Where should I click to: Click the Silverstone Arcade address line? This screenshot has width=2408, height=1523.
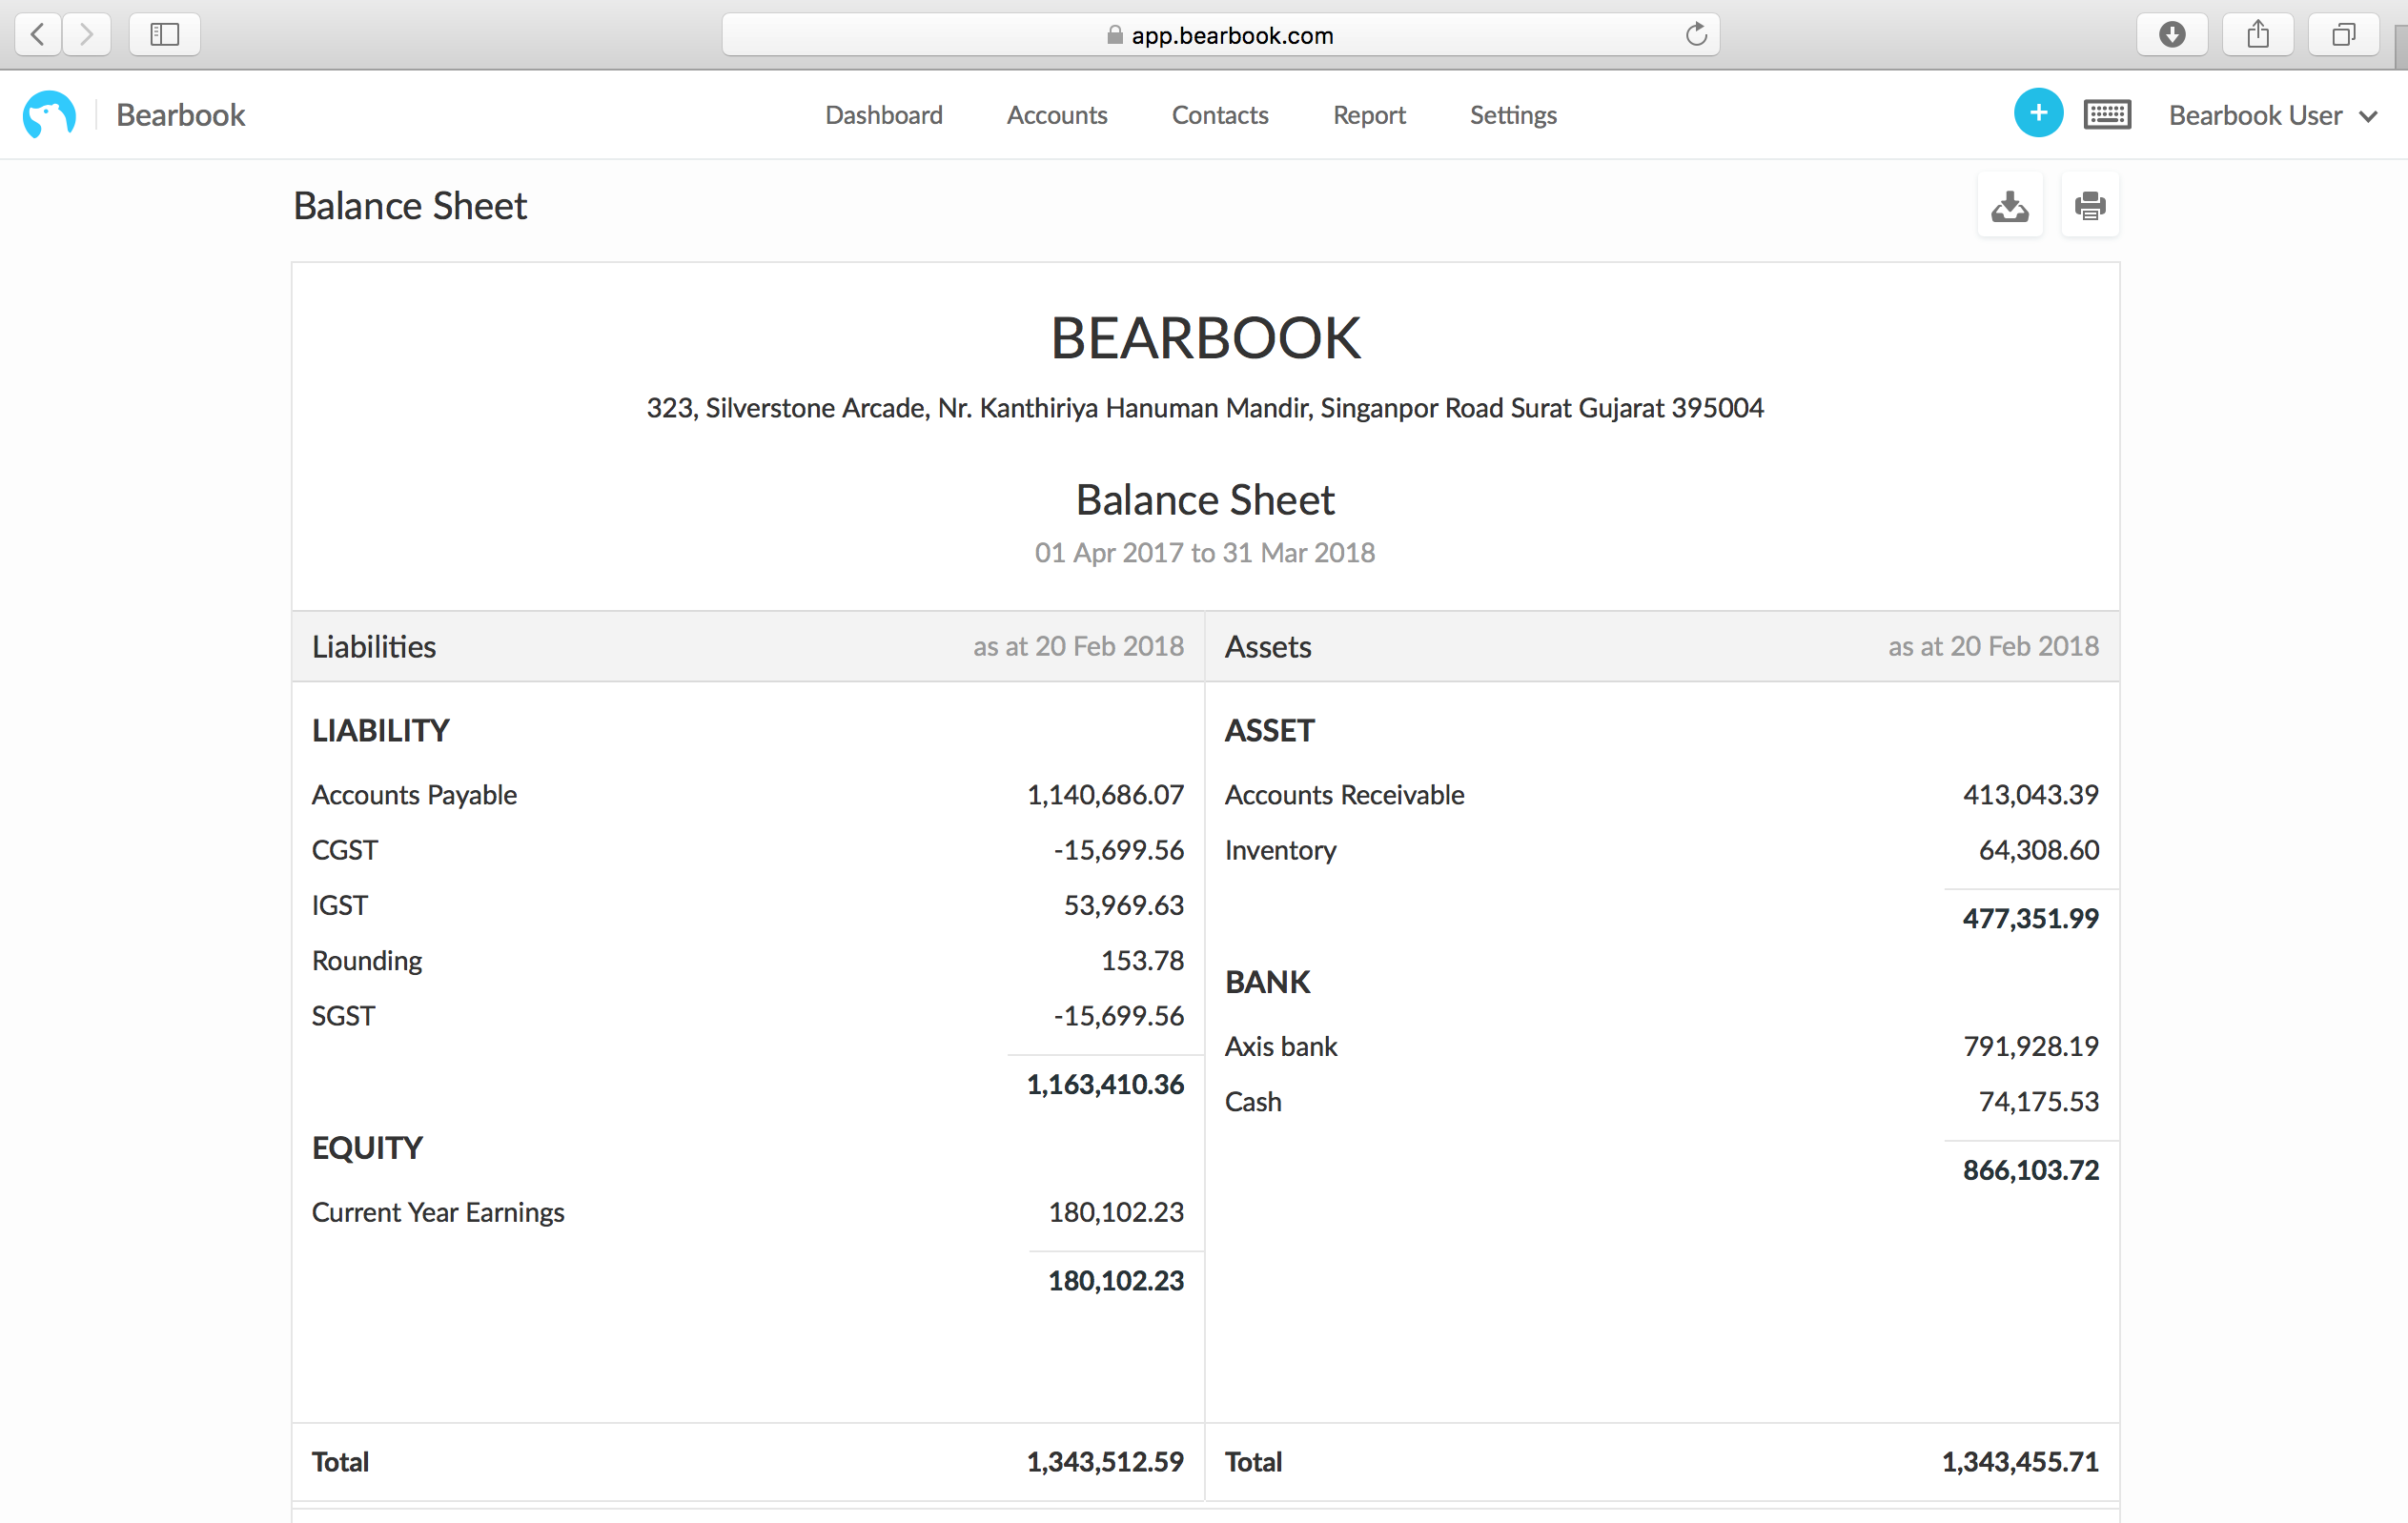(1204, 408)
